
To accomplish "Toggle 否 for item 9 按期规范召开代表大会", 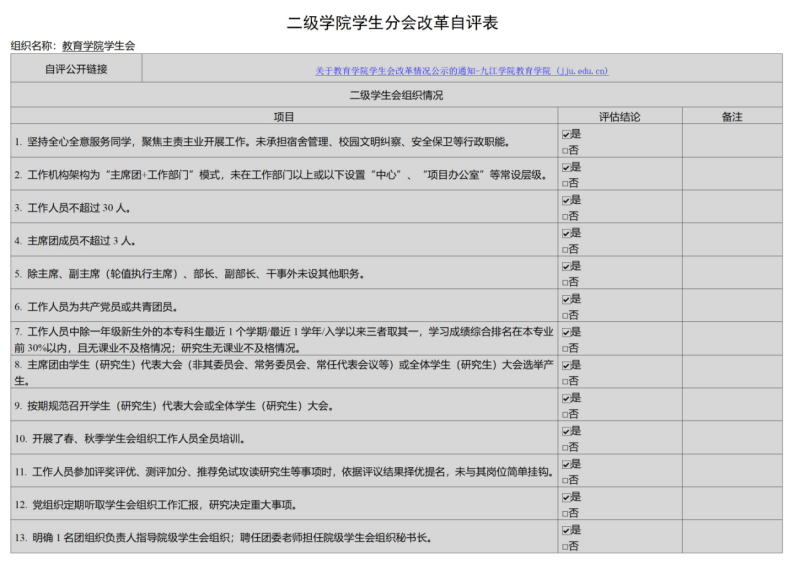I will tap(565, 415).
